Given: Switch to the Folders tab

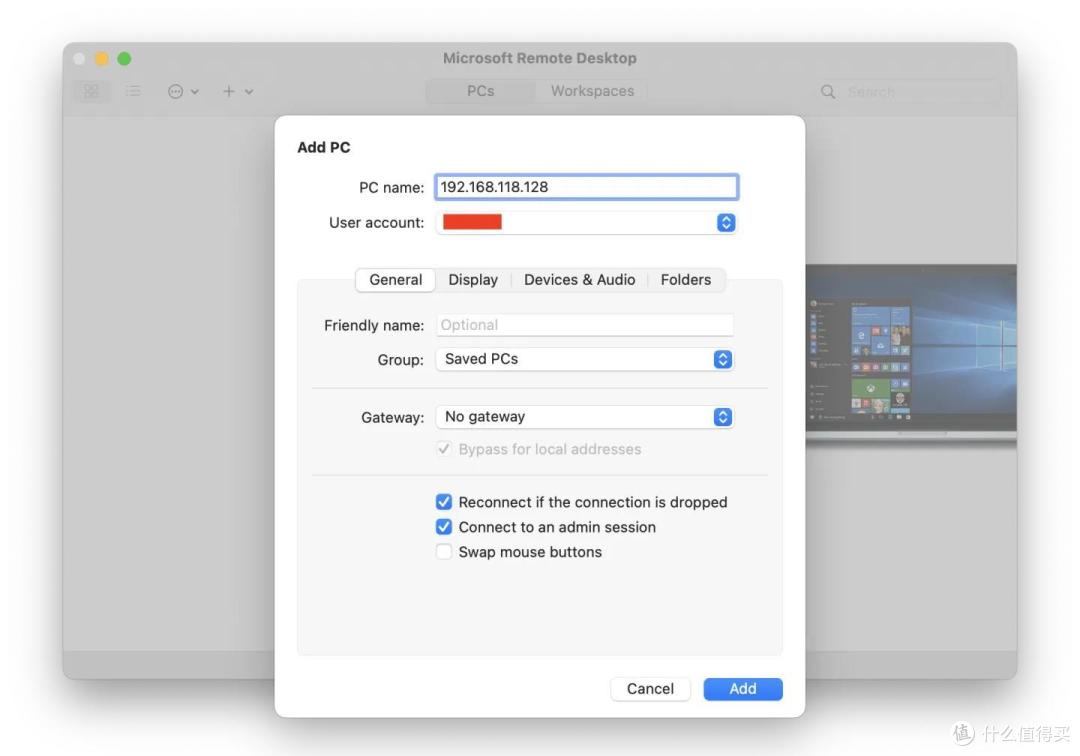Looking at the screenshot, I should (x=685, y=280).
